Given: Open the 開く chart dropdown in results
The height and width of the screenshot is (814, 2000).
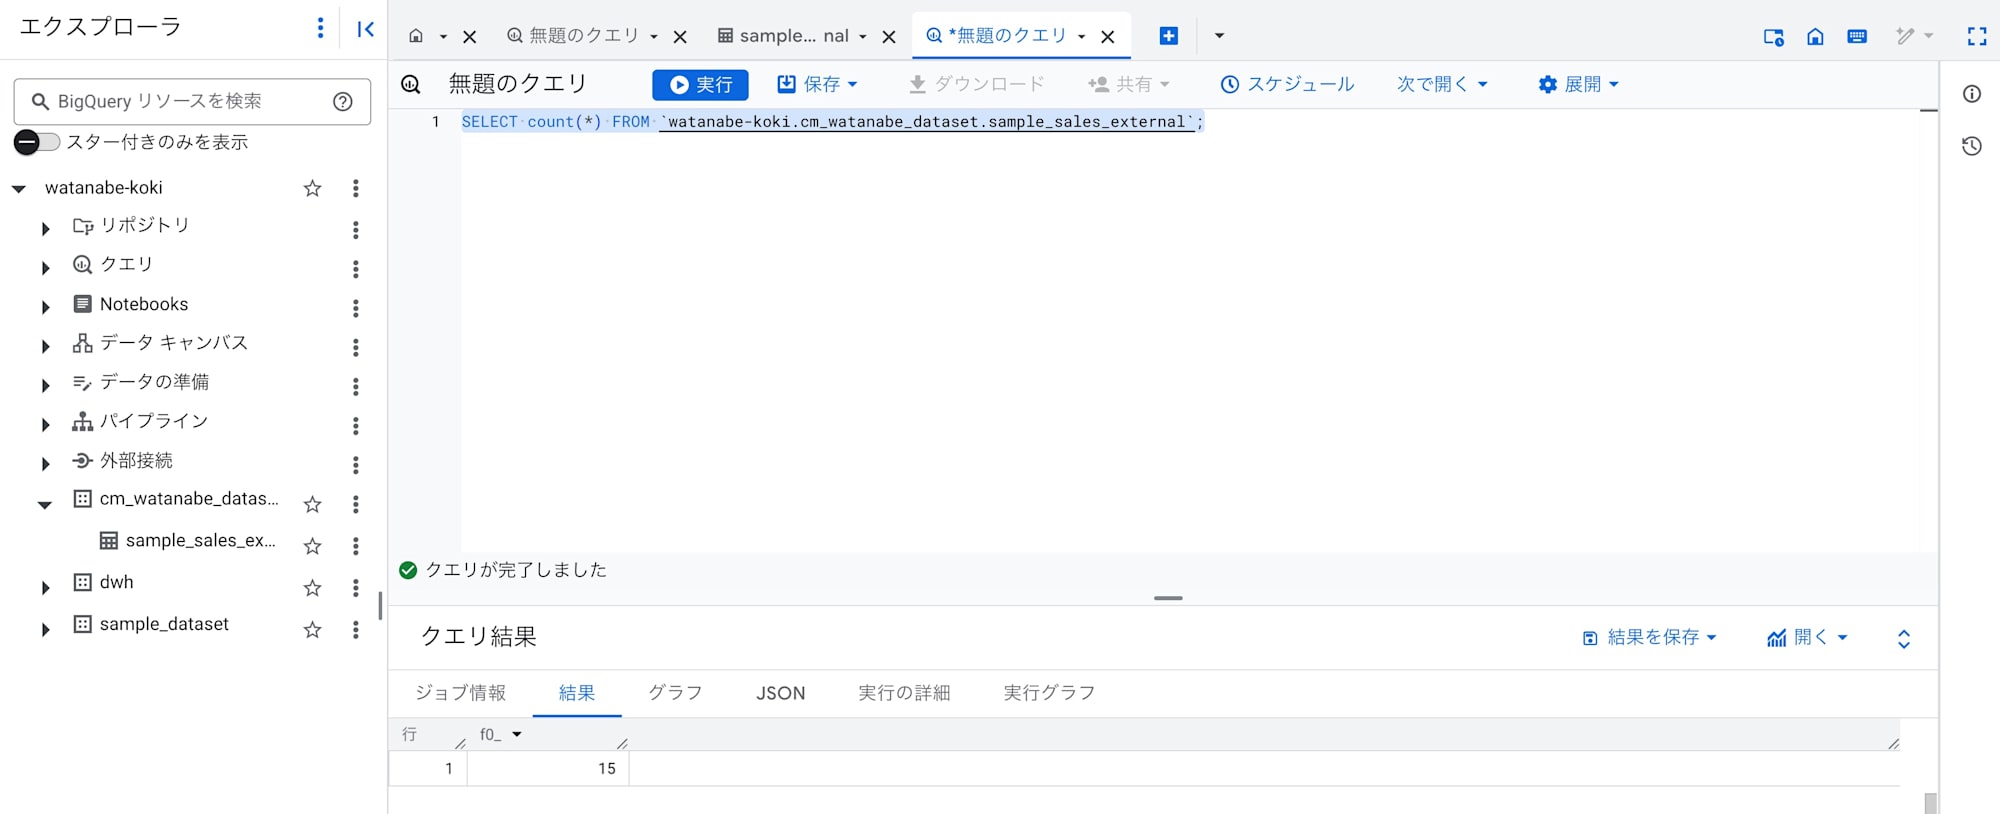Looking at the screenshot, I should pos(1807,638).
